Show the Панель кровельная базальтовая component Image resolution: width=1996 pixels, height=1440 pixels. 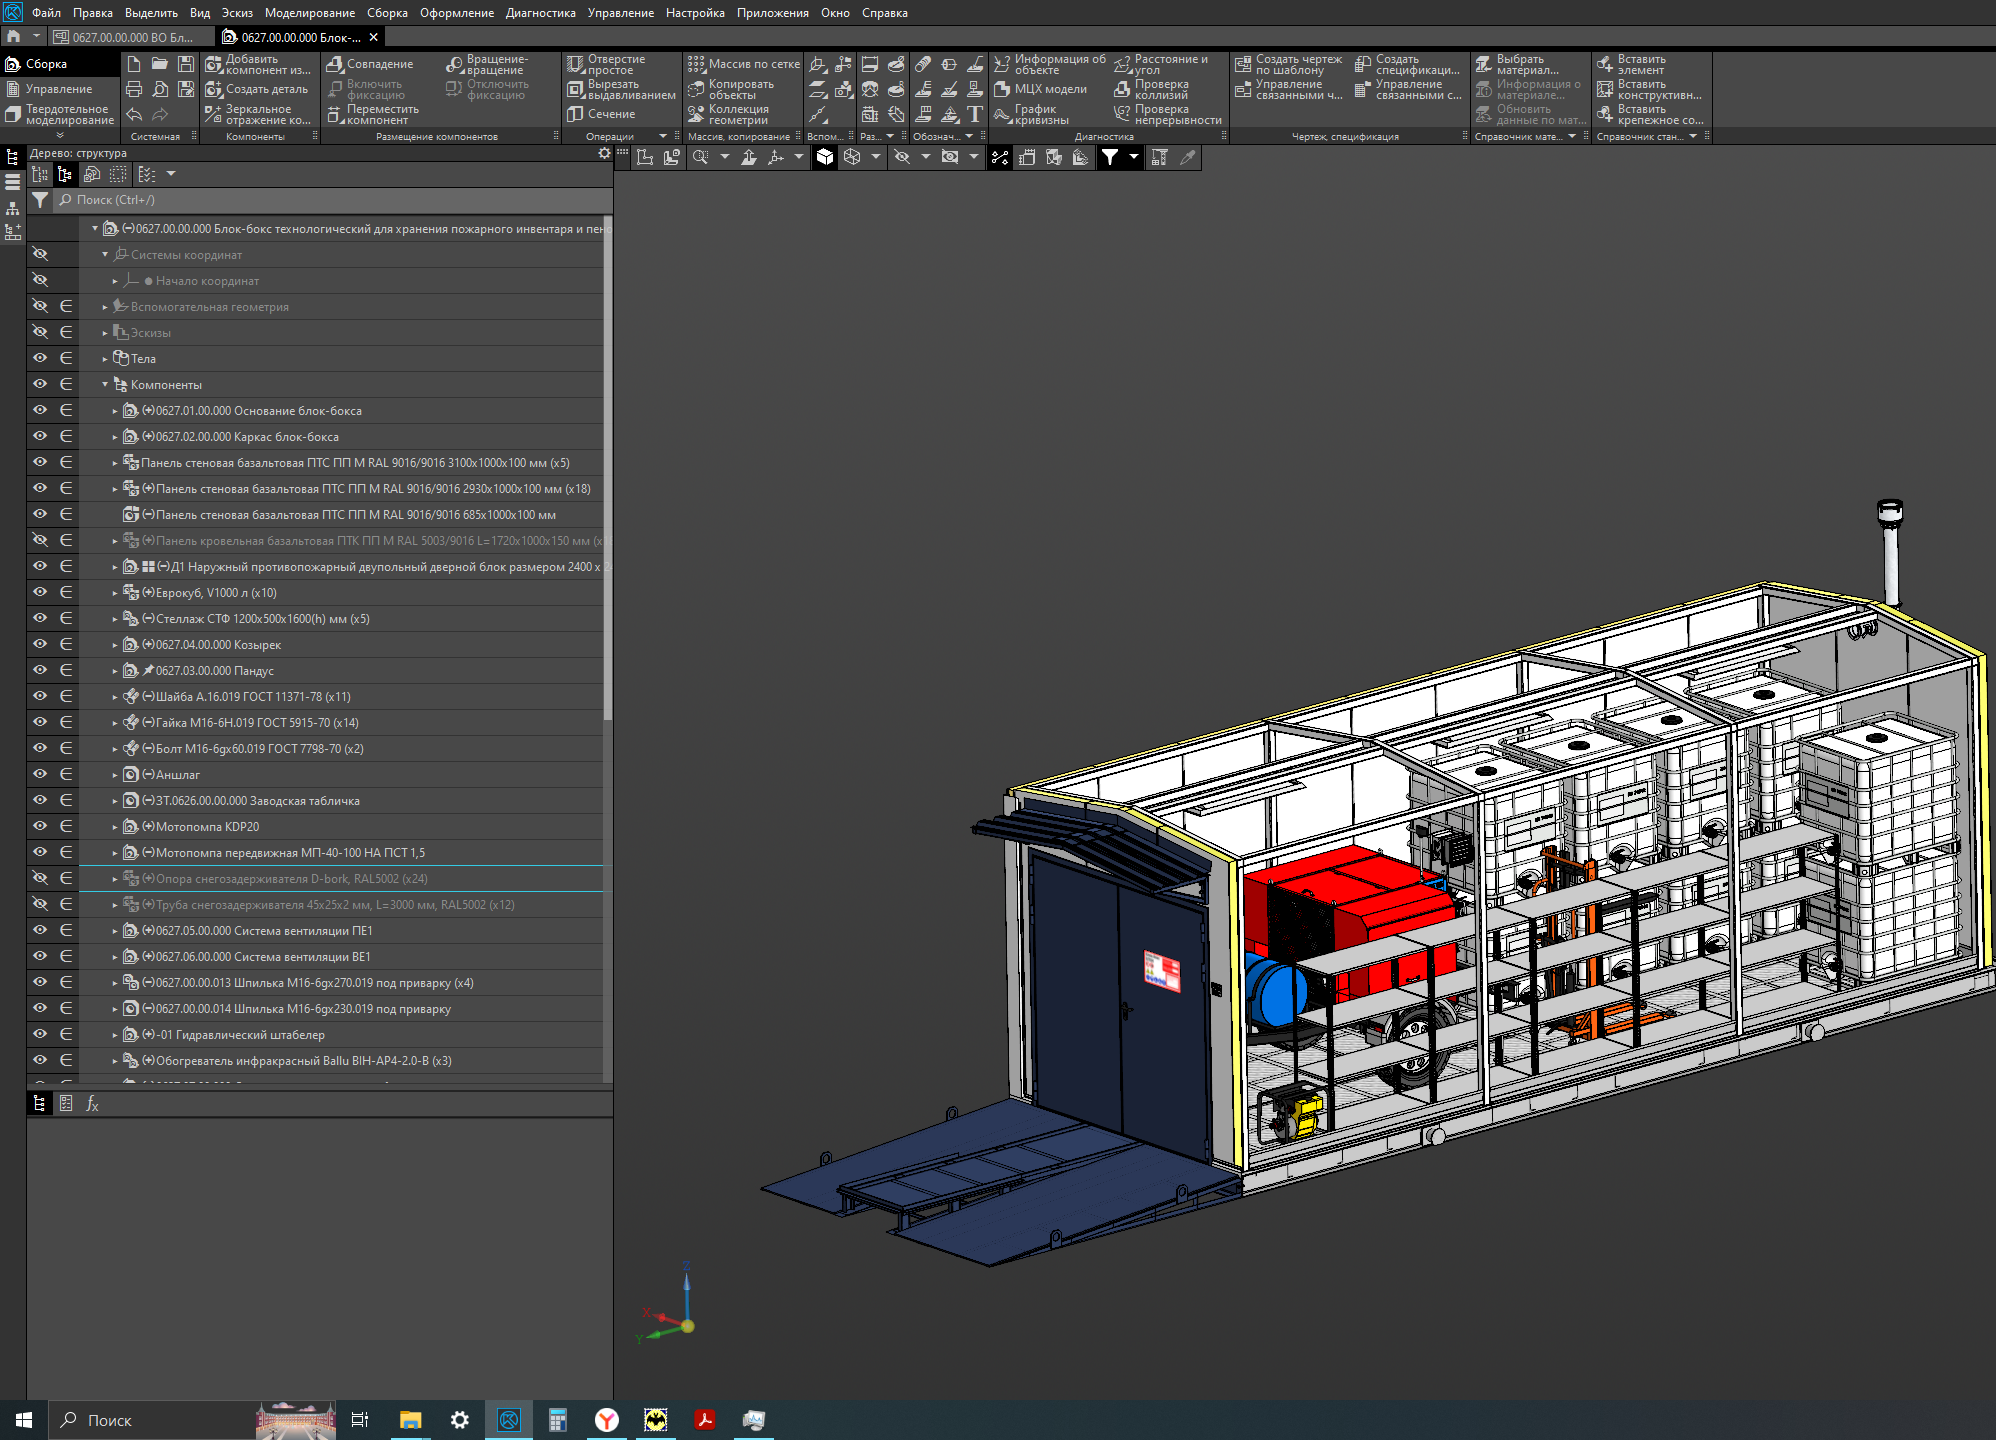pos(40,540)
